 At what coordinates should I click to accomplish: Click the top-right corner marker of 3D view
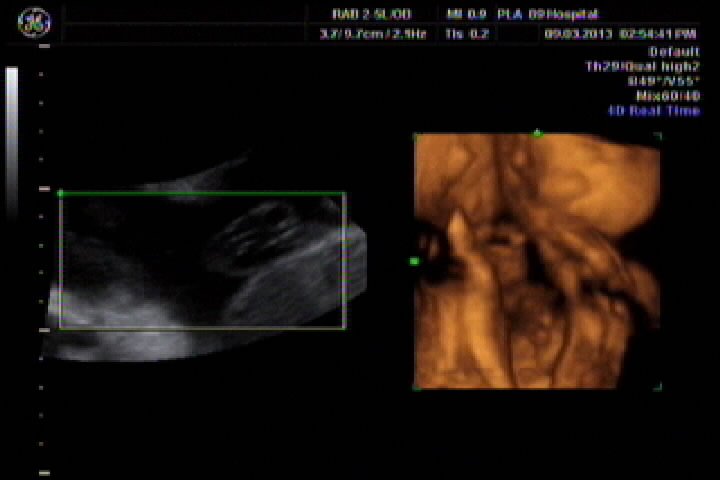(658, 135)
